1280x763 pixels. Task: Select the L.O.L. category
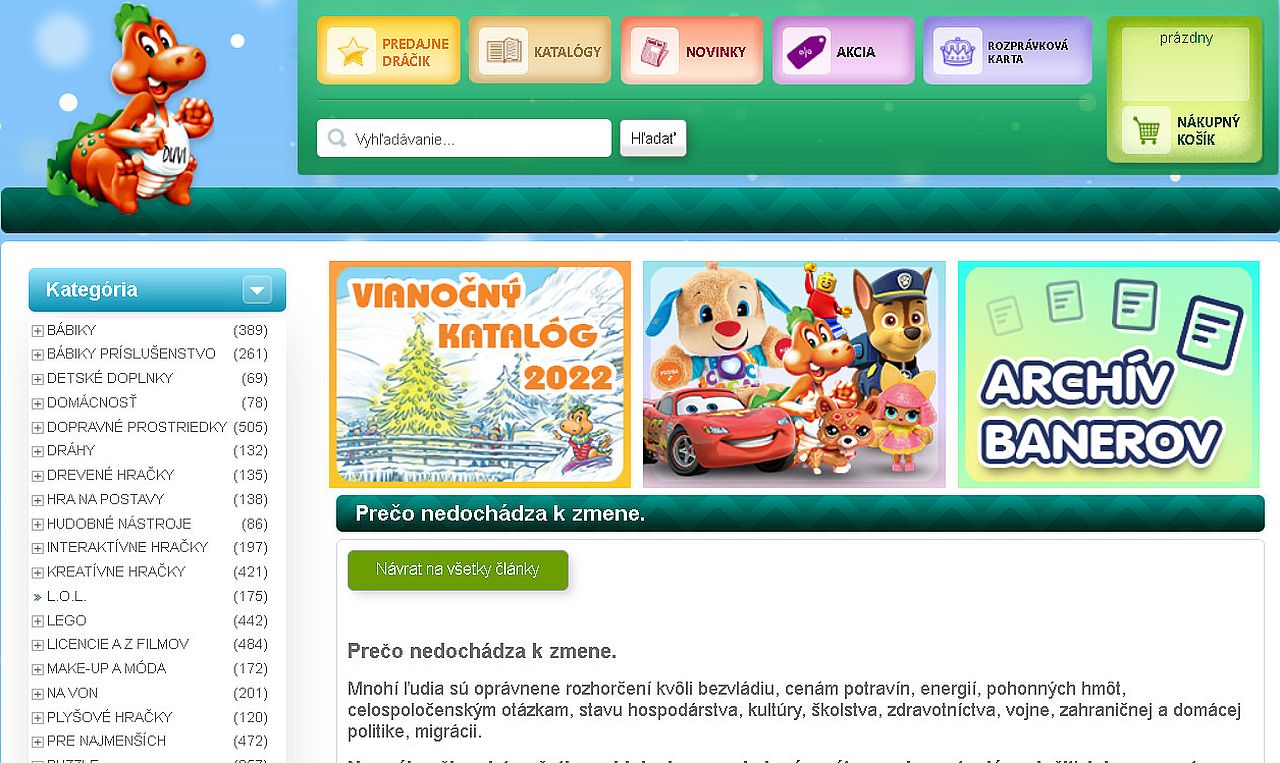(x=67, y=597)
